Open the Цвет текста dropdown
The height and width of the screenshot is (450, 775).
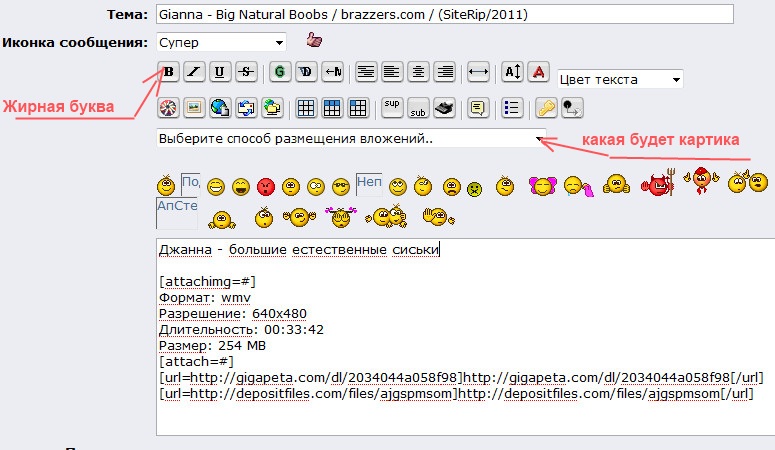620,79
